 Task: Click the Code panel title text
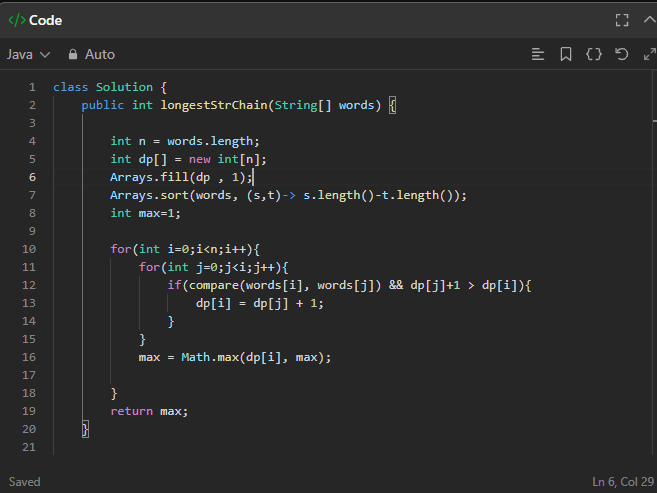(46, 20)
